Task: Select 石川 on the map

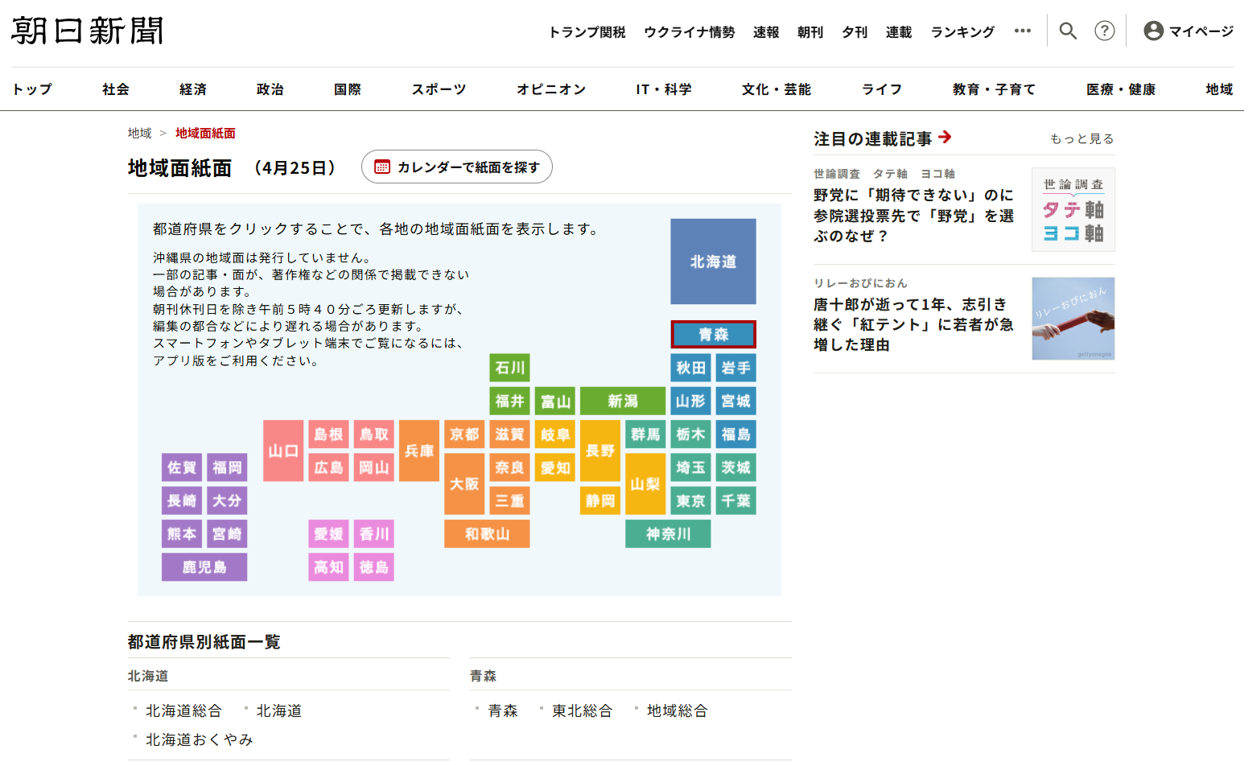Action: click(x=514, y=370)
